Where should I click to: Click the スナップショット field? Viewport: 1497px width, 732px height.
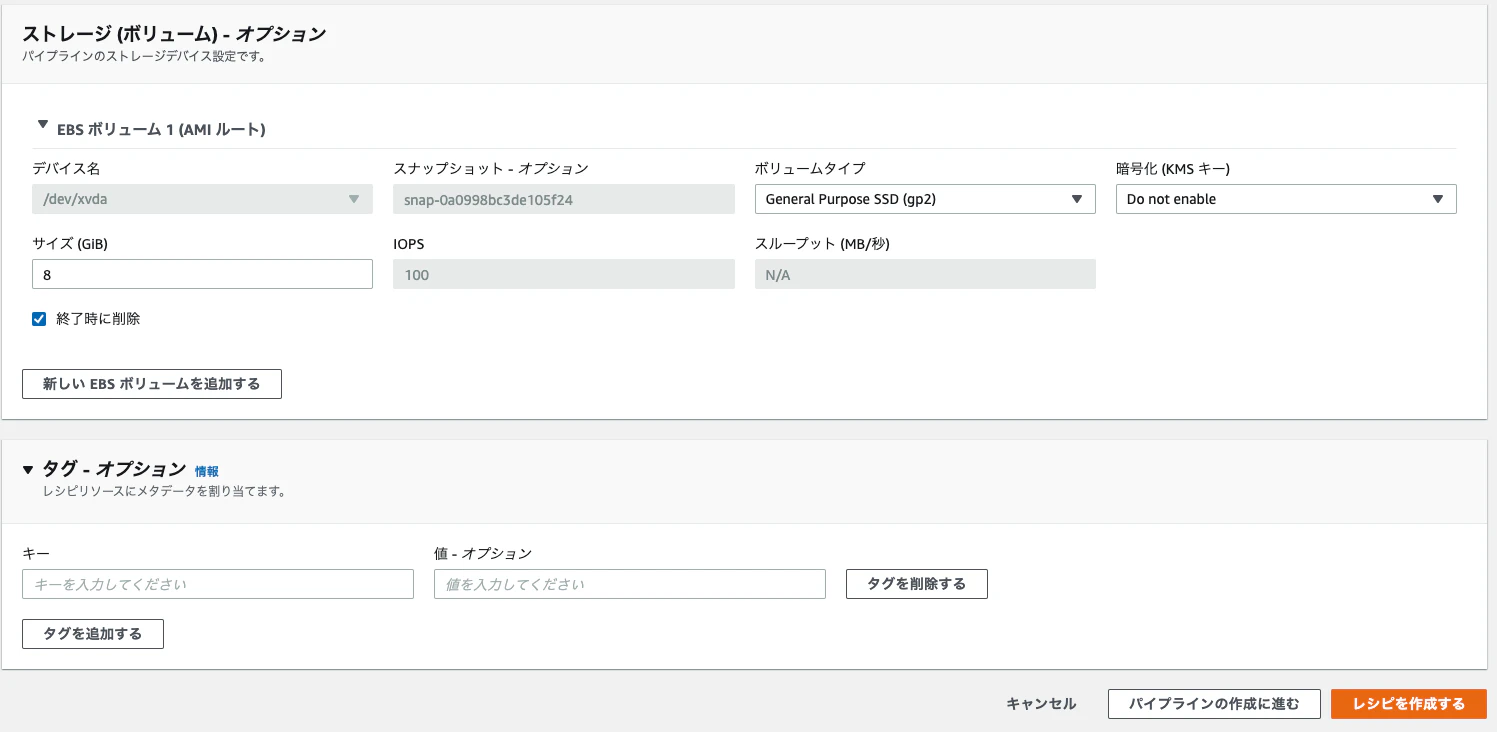(564, 199)
